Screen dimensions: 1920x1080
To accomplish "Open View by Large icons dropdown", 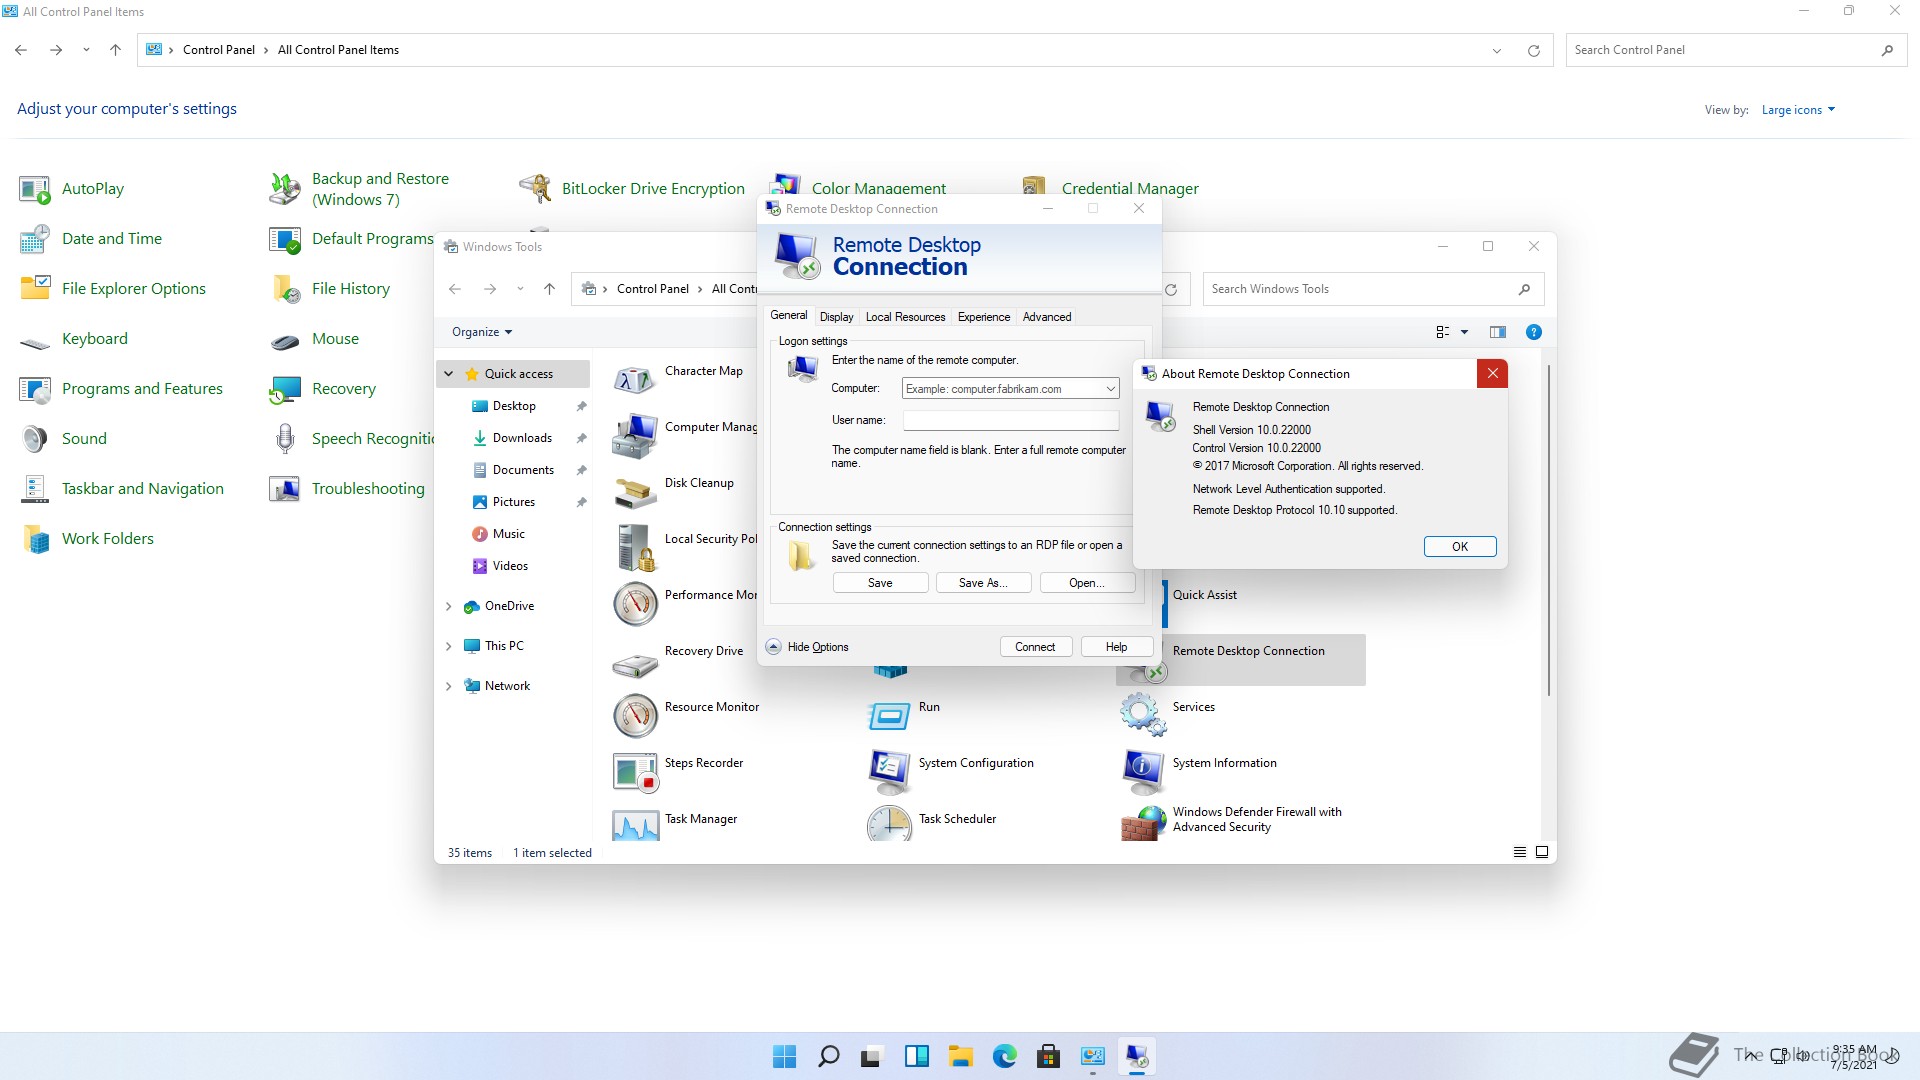I will coord(1798,110).
